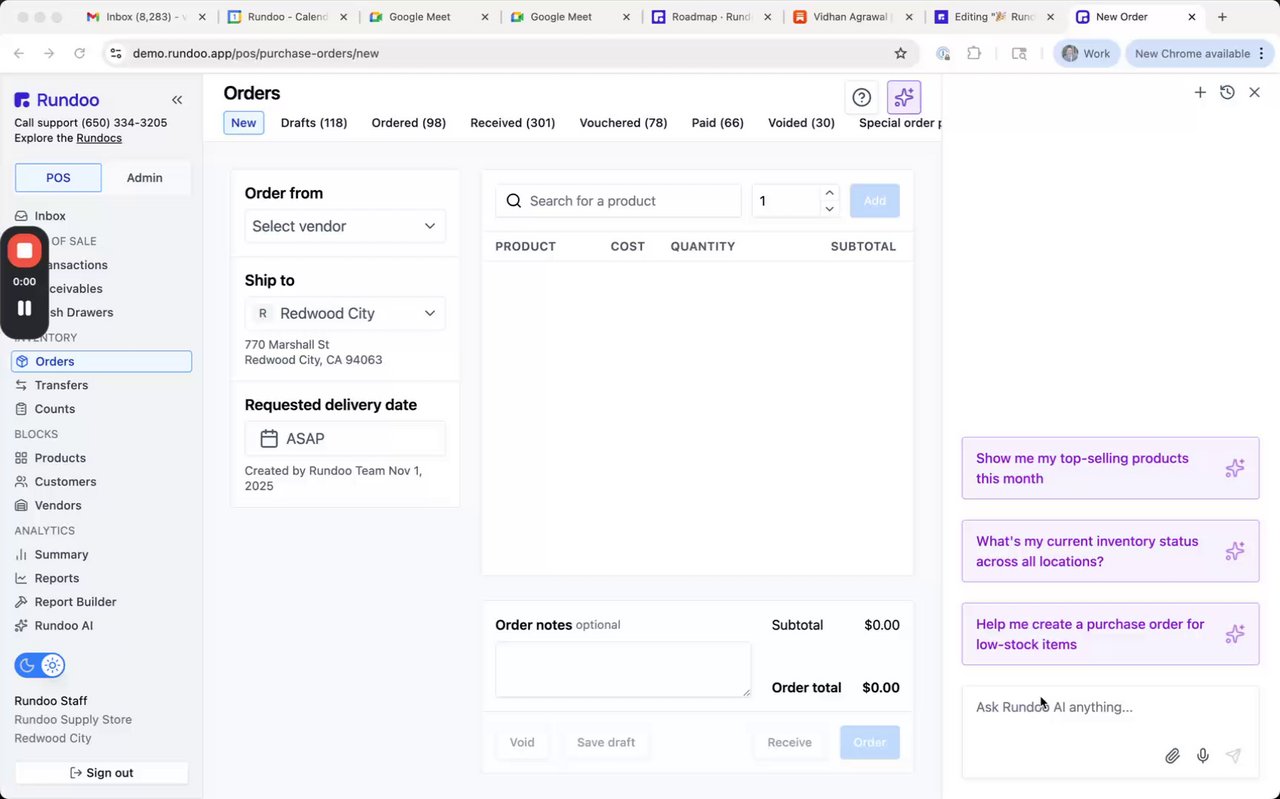Screen dimensions: 1280x799
Task: Switch to the Admin mode toggle
Action: click(144, 178)
